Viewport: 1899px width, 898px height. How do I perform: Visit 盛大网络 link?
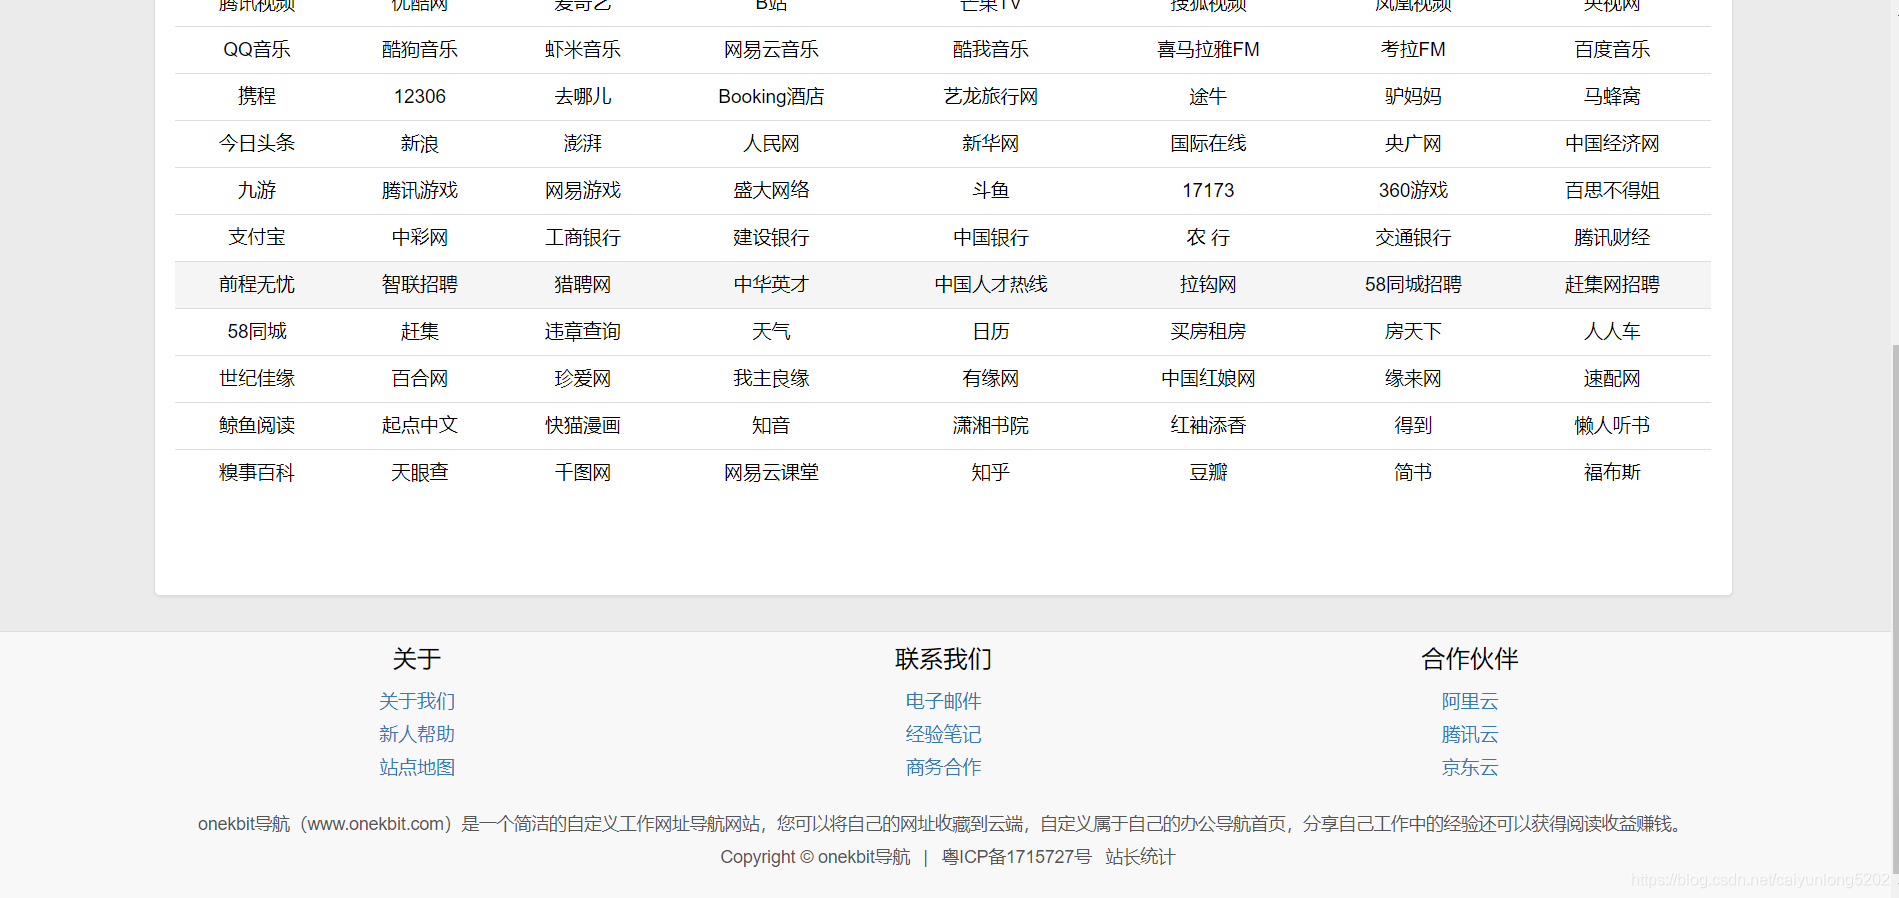(x=771, y=191)
